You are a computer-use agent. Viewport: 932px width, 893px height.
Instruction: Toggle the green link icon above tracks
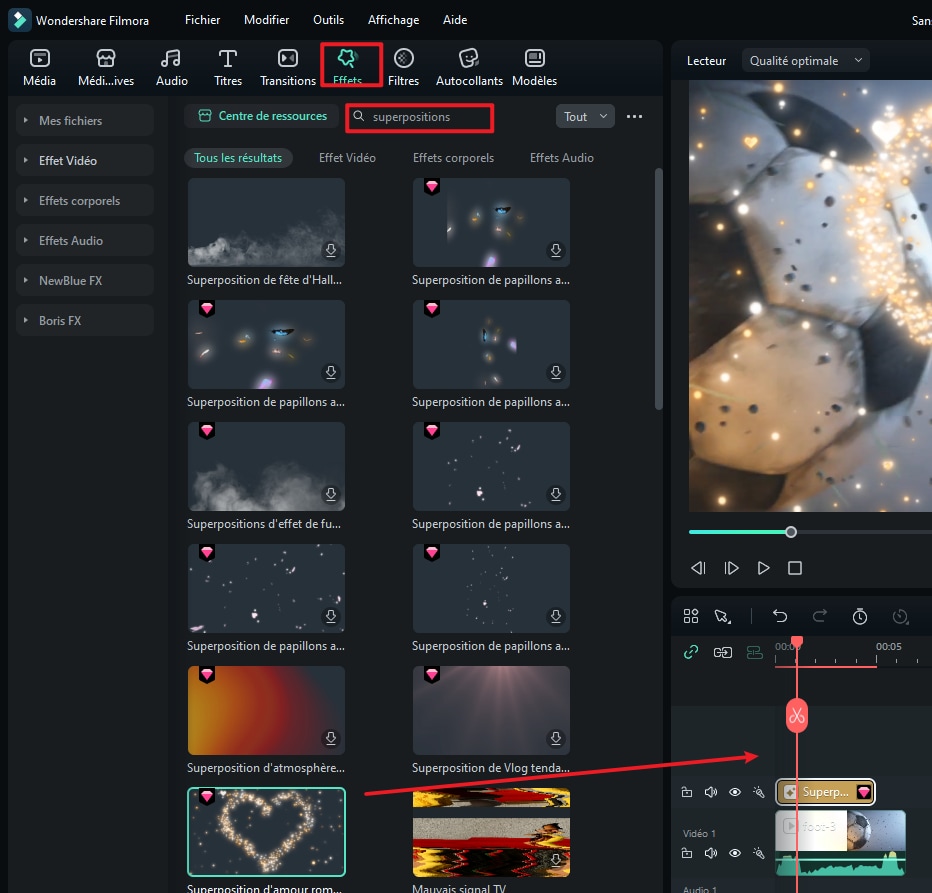click(x=690, y=652)
